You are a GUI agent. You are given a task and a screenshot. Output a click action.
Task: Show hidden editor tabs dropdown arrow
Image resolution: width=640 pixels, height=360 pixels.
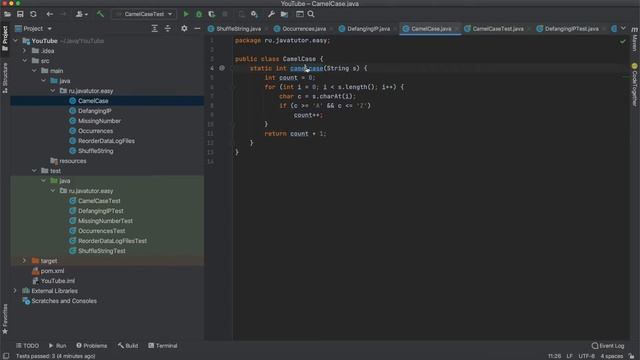click(623, 29)
